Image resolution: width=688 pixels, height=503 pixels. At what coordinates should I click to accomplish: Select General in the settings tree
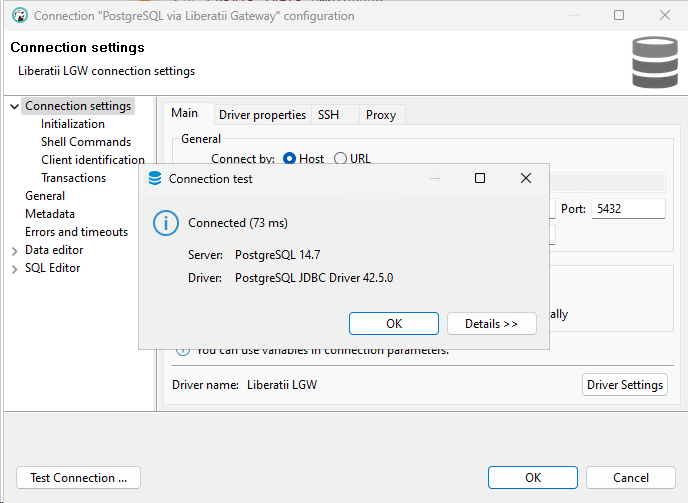pyautogui.click(x=45, y=196)
